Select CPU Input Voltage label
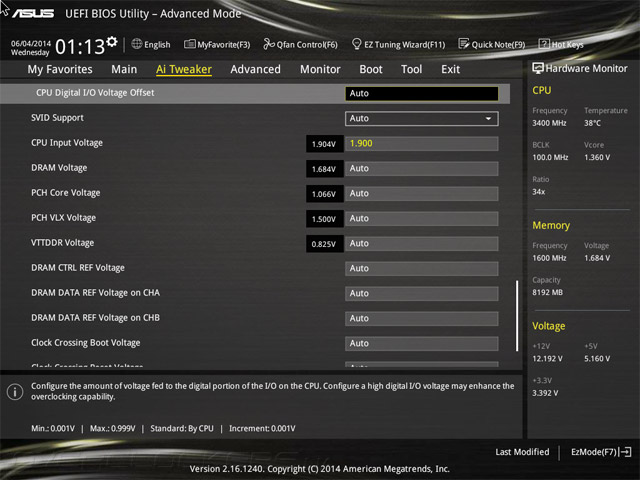The width and height of the screenshot is (640, 480). 67,143
